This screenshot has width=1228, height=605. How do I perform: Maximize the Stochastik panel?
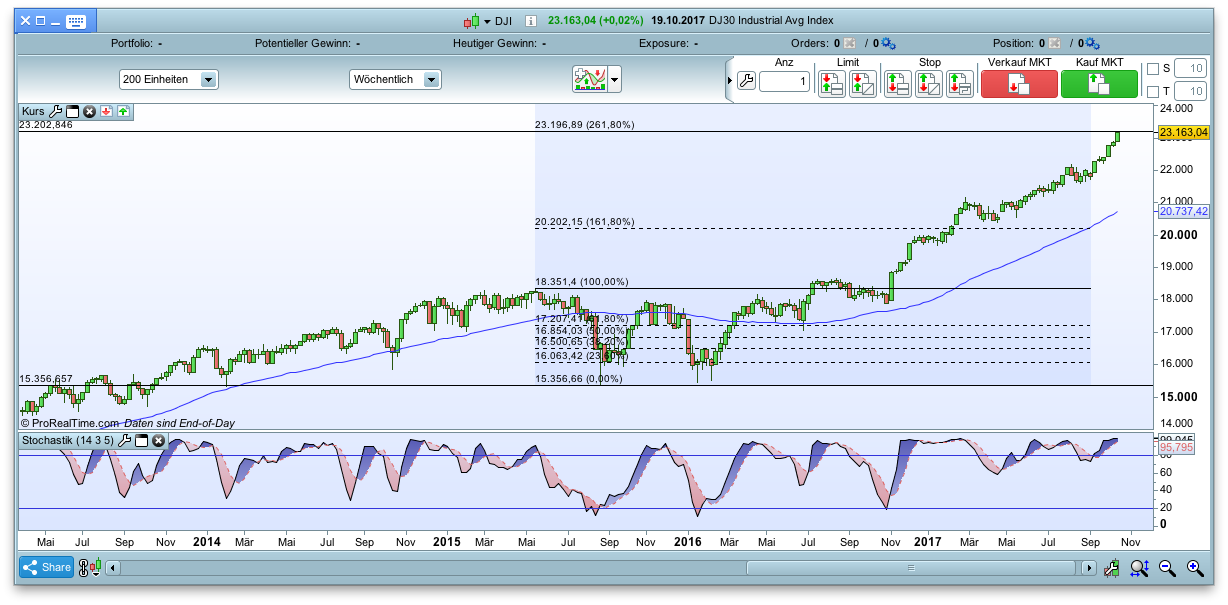[x=141, y=440]
